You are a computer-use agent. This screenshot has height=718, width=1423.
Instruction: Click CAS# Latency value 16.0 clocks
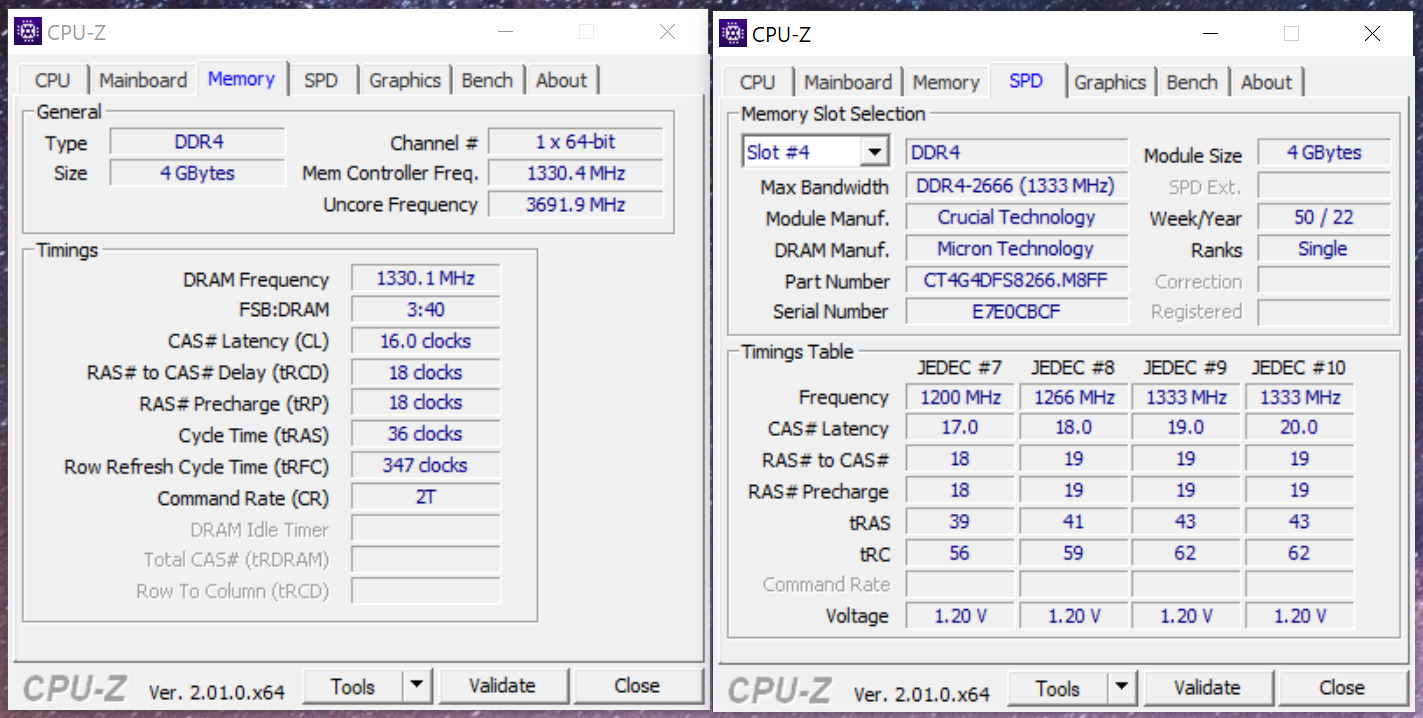(x=426, y=341)
